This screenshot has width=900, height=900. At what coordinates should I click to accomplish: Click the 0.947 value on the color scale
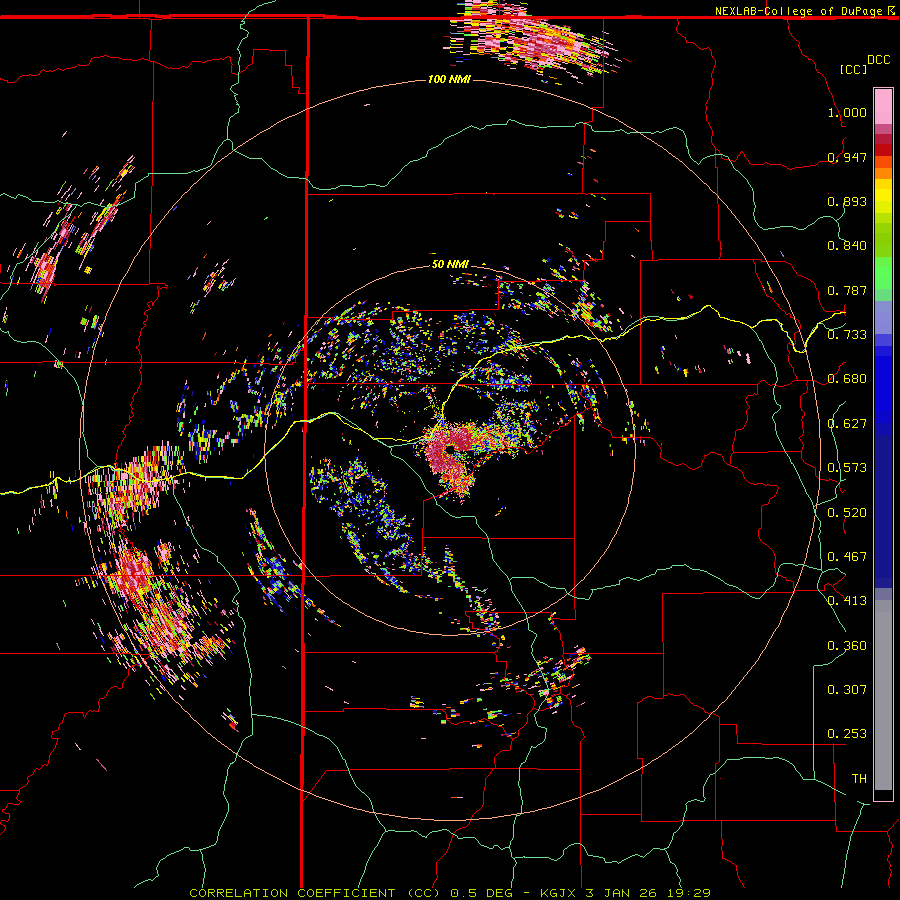(x=847, y=157)
